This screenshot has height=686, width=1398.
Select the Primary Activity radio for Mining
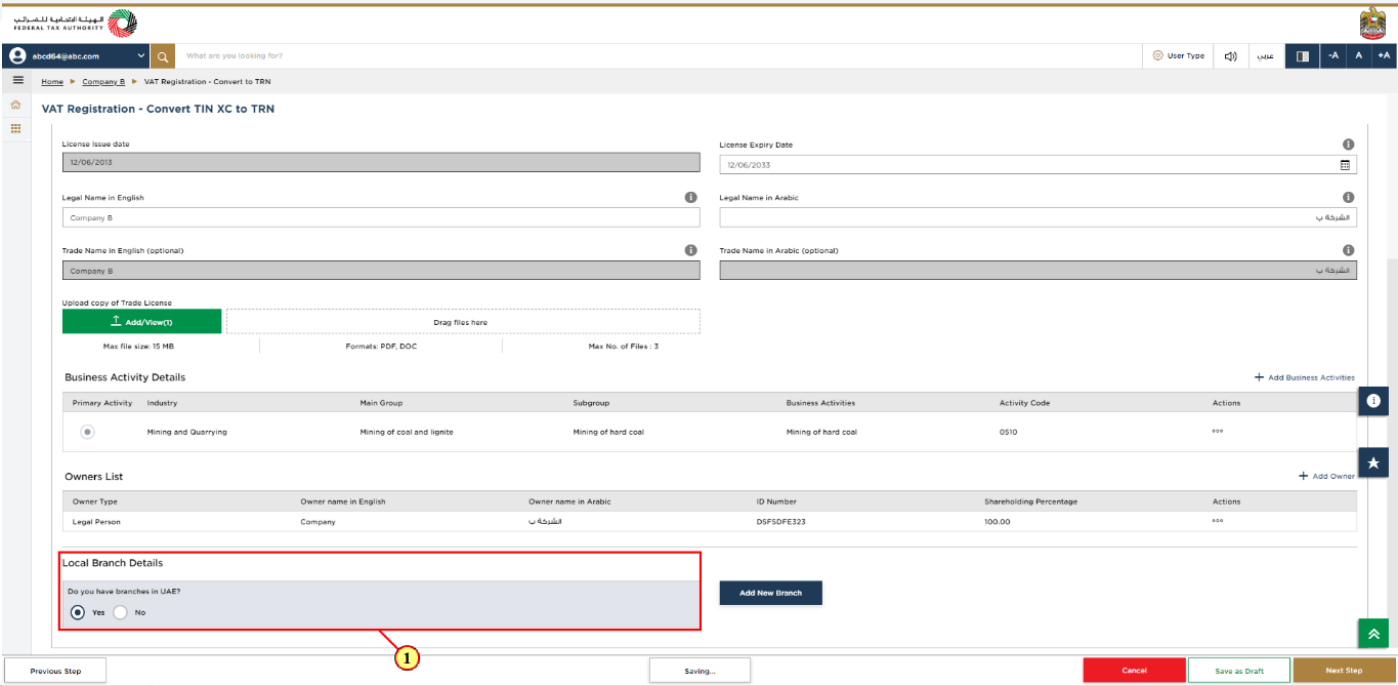pyautogui.click(x=88, y=432)
